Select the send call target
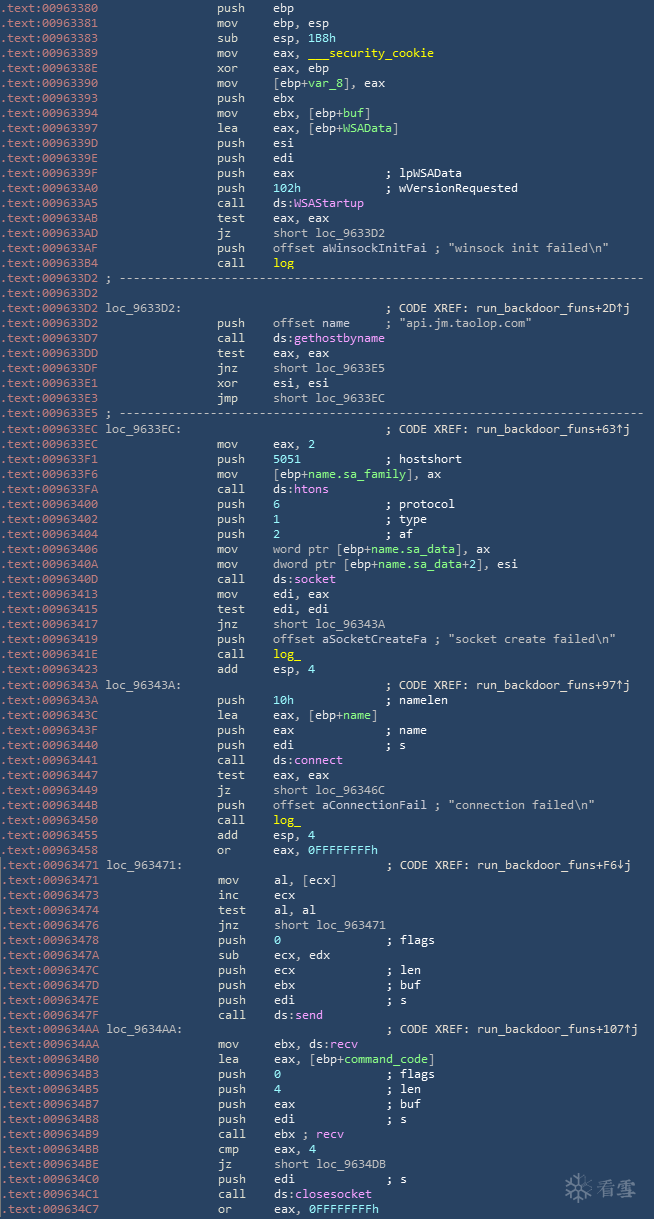Screen dimensions: 654x1219 [x=311, y=1015]
